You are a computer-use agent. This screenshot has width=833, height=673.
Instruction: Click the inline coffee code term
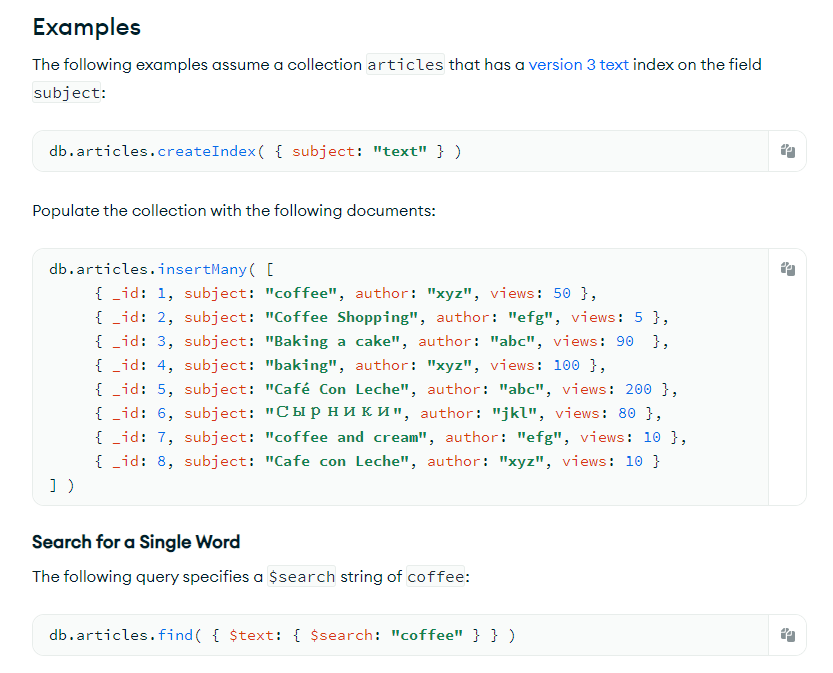[436, 577]
